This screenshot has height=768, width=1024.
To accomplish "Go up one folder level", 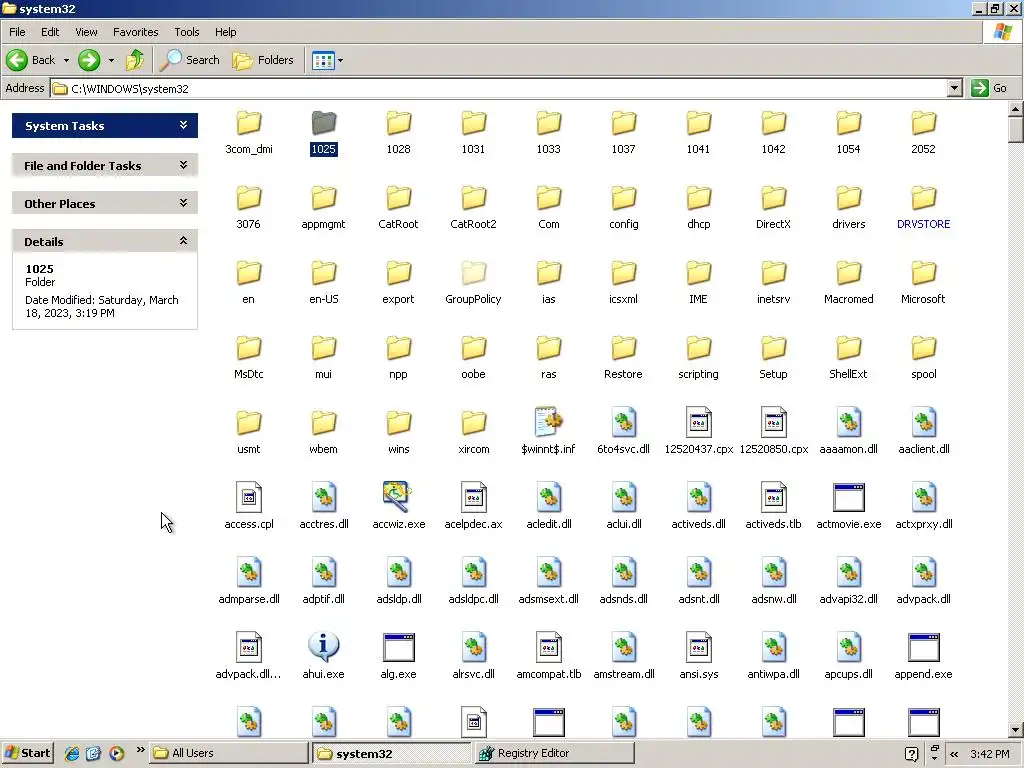I will click(135, 60).
